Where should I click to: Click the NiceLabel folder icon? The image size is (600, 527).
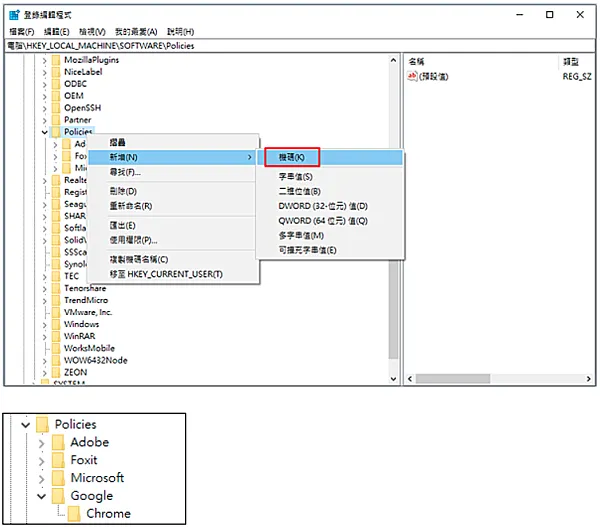pos(56,72)
